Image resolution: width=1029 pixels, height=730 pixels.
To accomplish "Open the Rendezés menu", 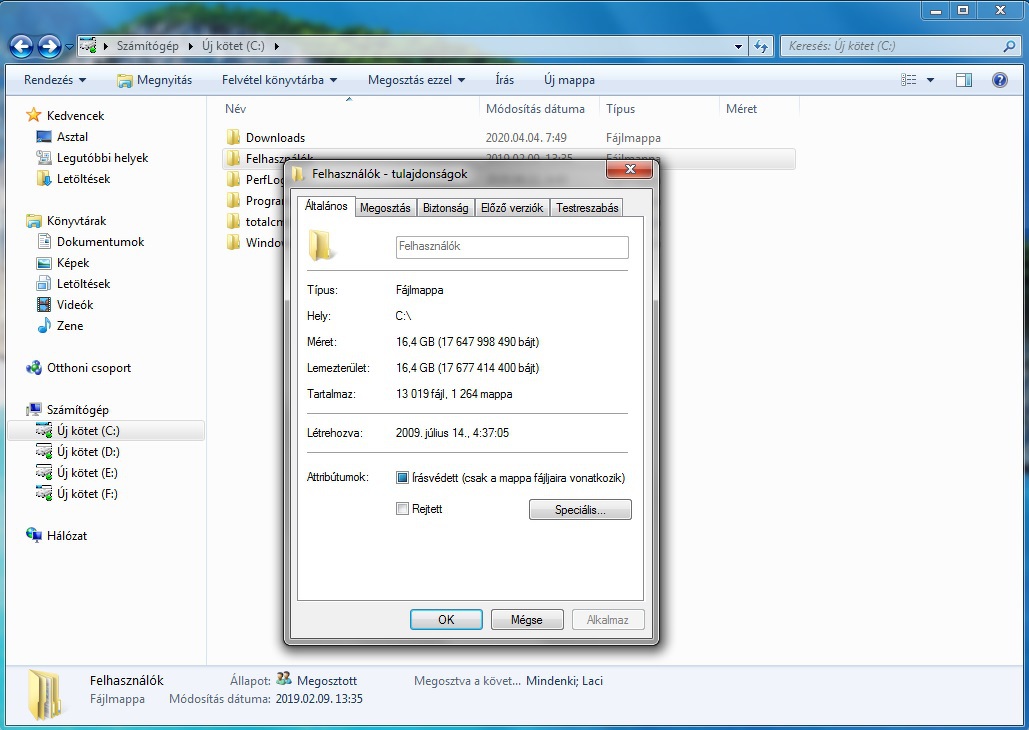I will (55, 80).
